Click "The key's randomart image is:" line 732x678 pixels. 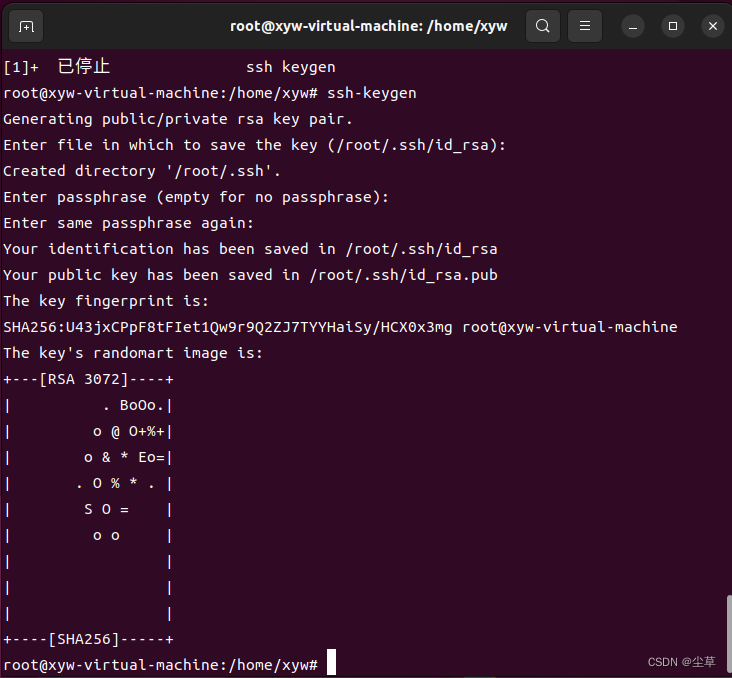pos(133,353)
